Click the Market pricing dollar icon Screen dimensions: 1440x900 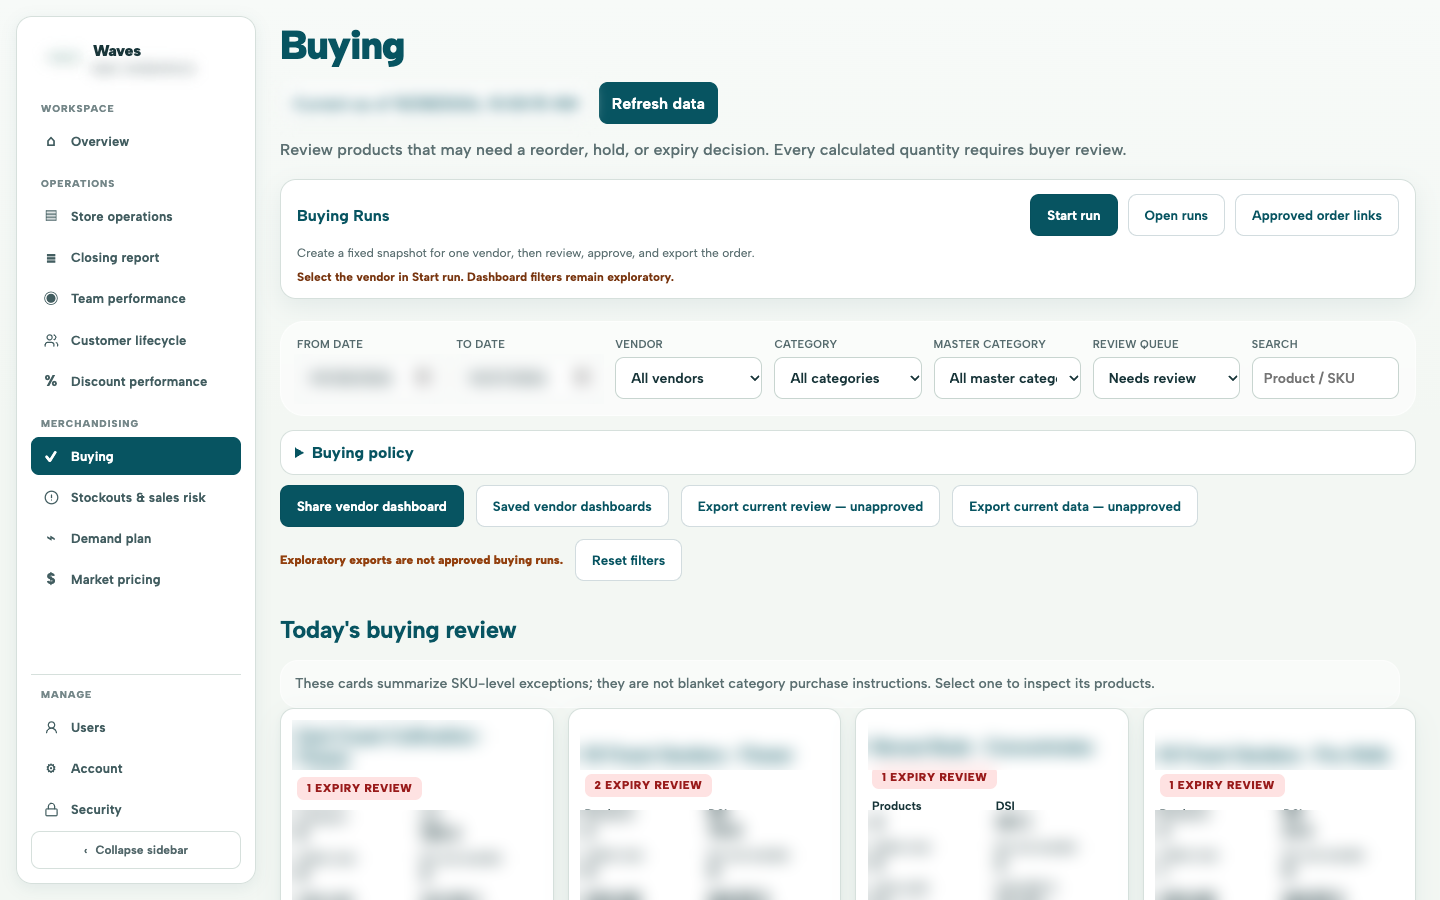51,579
